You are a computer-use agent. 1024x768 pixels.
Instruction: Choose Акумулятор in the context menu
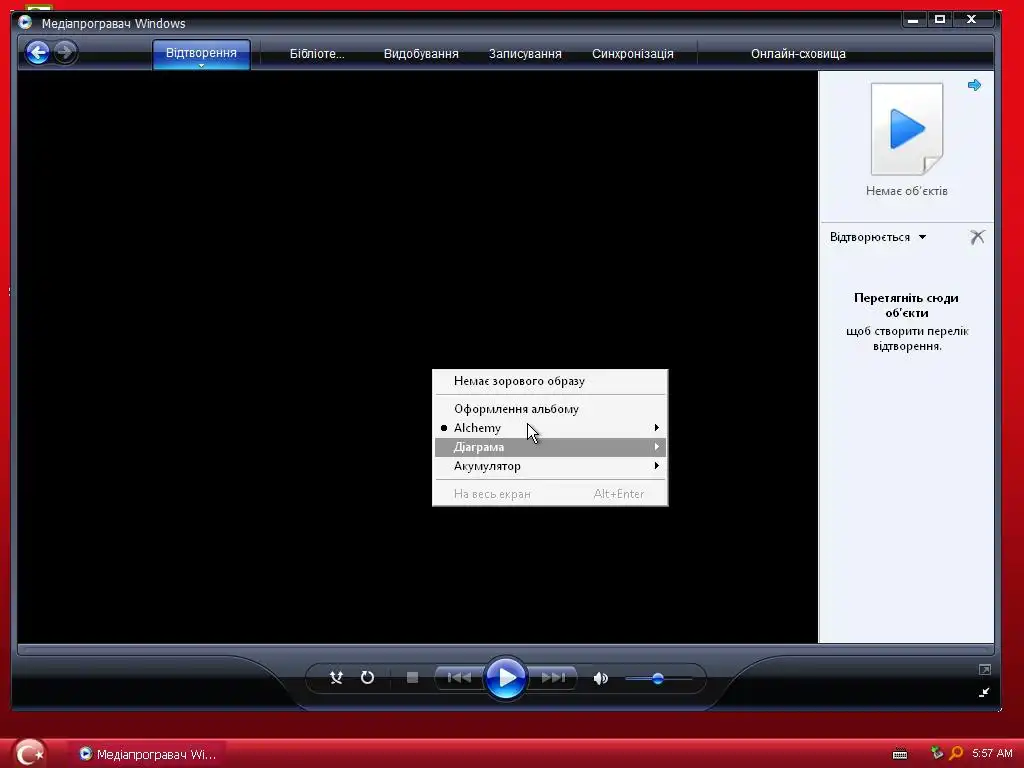click(550, 466)
